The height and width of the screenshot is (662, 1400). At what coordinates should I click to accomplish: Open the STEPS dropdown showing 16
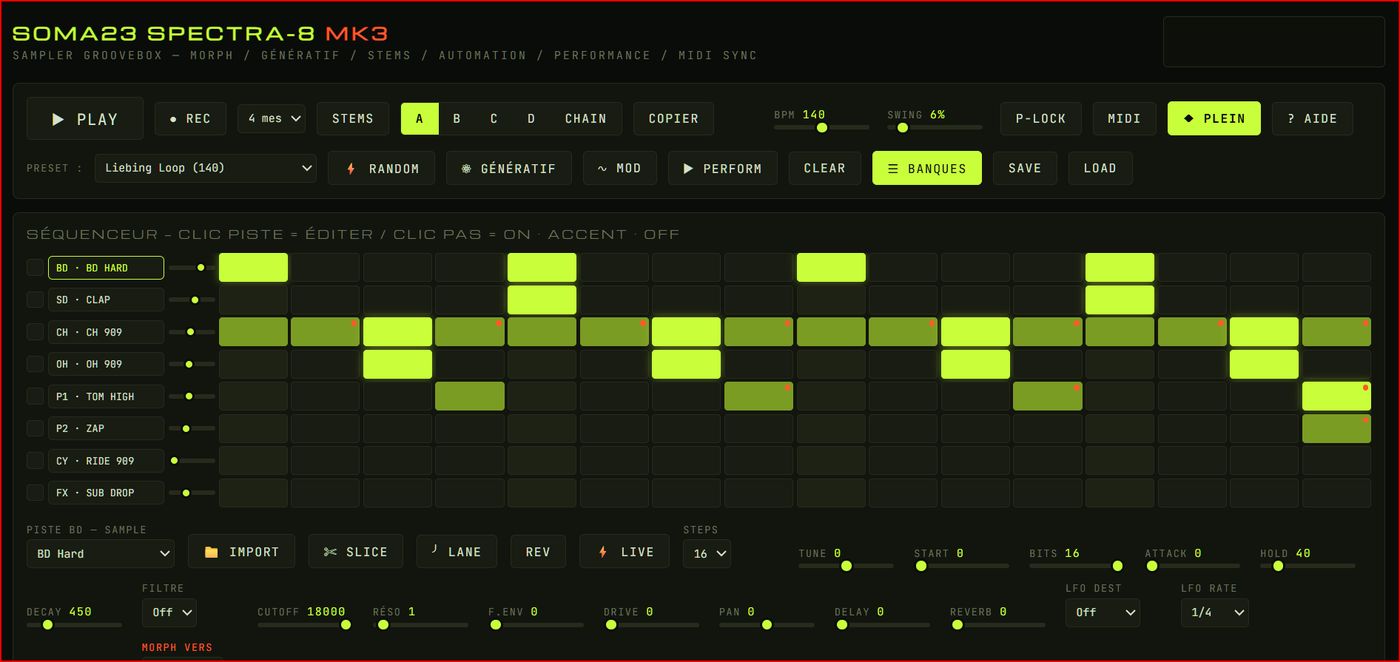coord(707,553)
